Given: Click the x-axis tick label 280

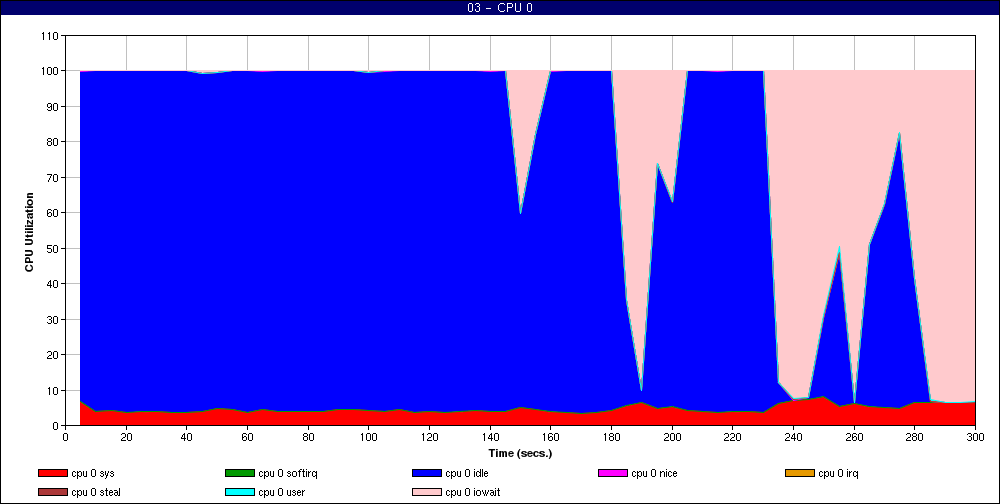Looking at the screenshot, I should point(914,437).
